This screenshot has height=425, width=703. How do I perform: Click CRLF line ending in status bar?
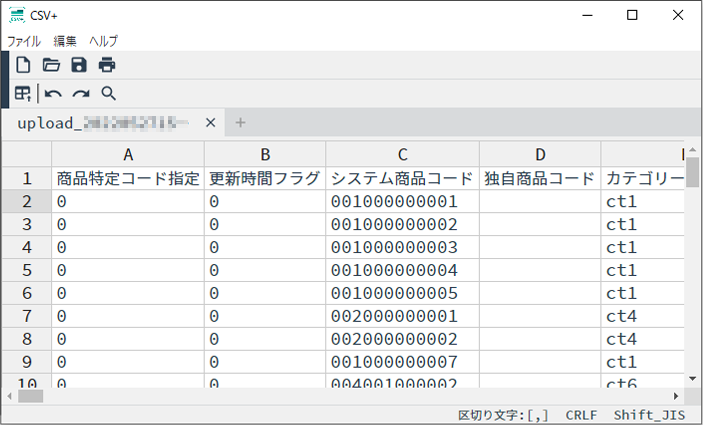581,415
